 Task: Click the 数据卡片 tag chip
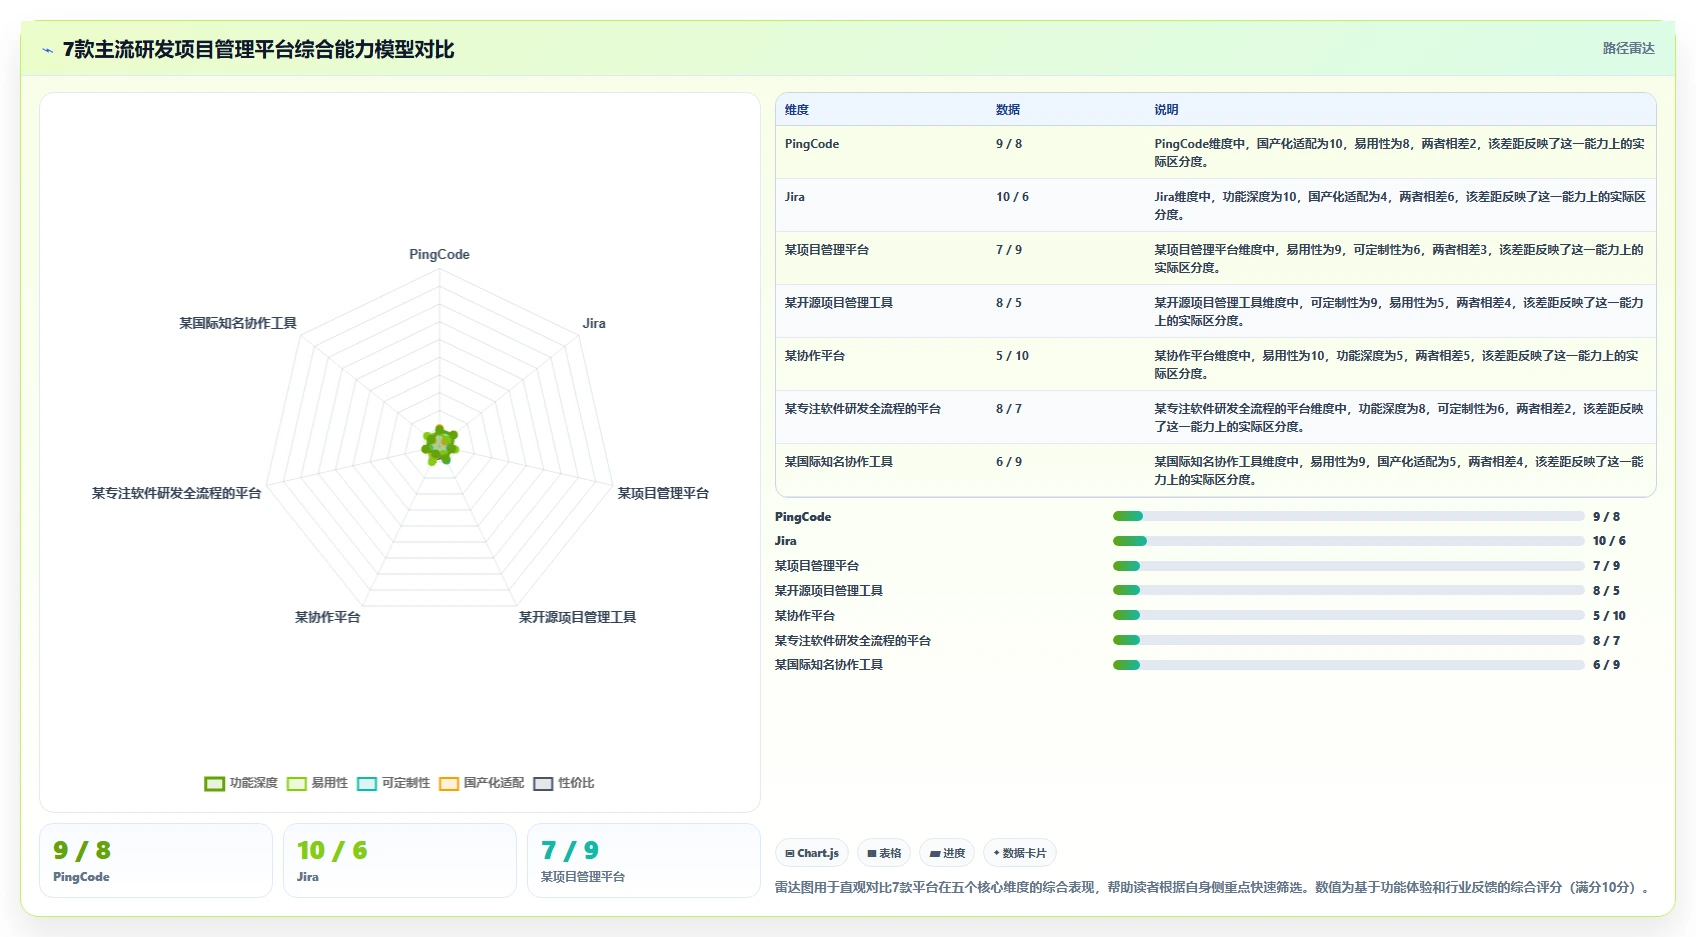pos(1020,853)
